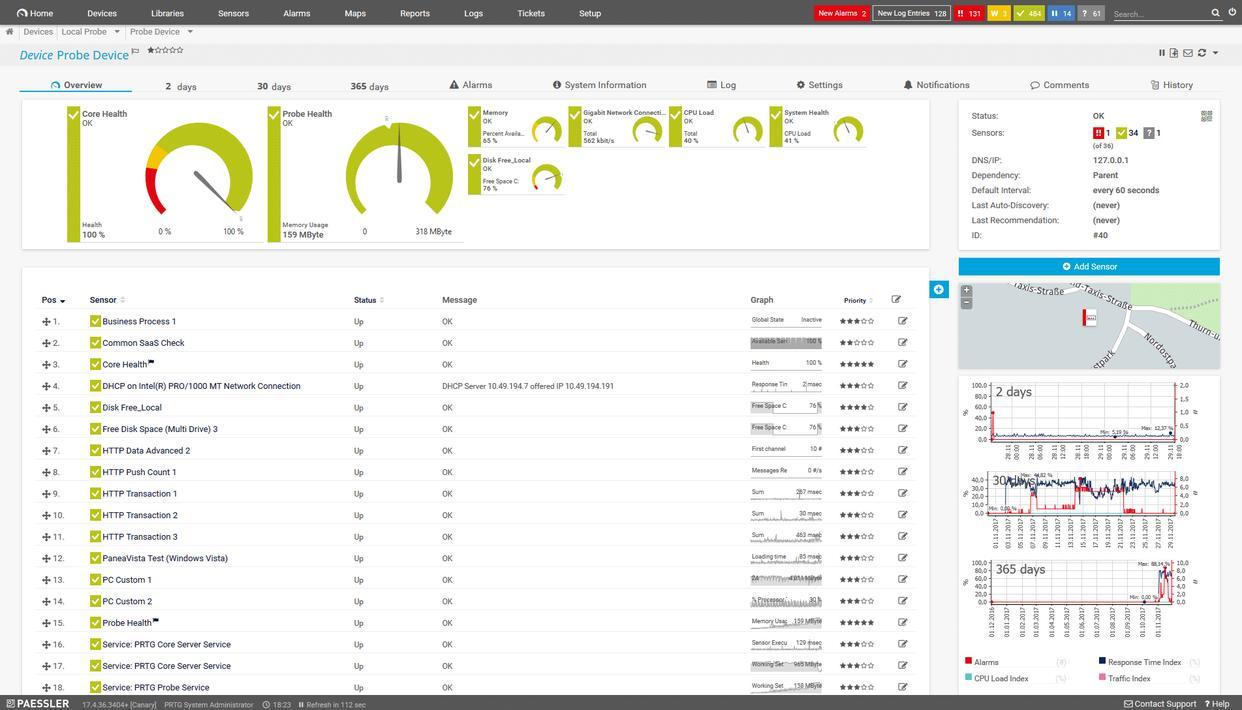Expand the Probe Device breadcrumb dropdown
This screenshot has height=710, width=1242.
[190, 32]
